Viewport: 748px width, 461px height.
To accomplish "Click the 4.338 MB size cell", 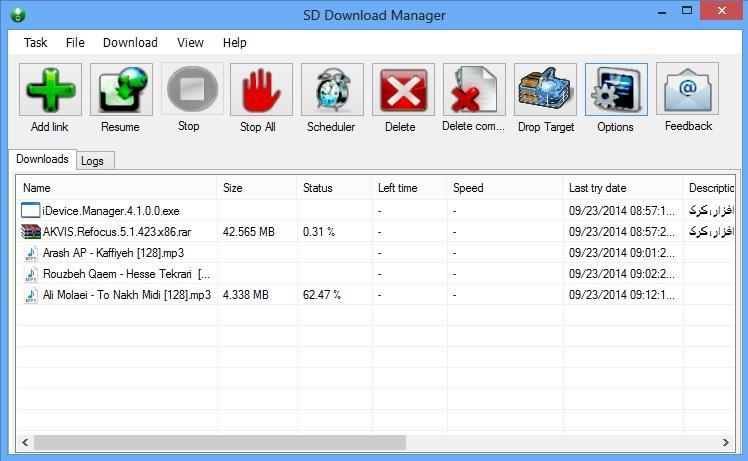I will [246, 295].
